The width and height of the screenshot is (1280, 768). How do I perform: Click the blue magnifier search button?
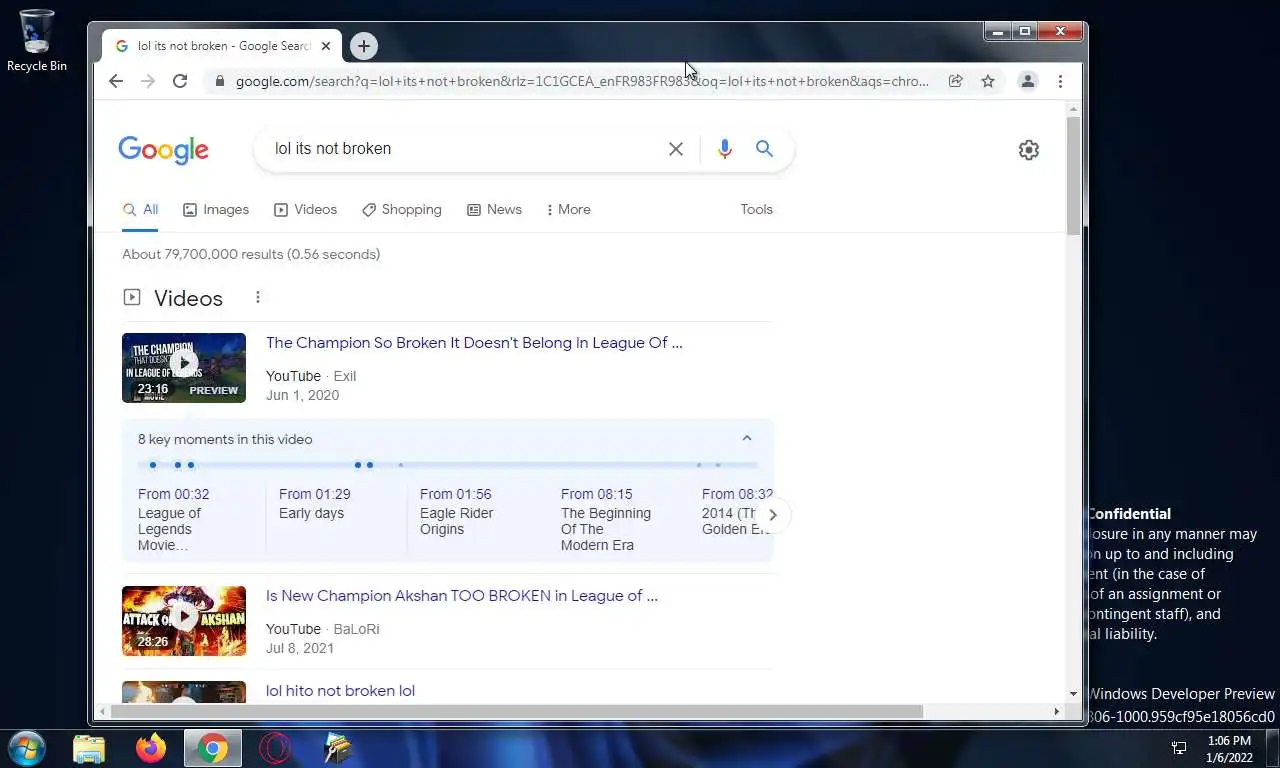pos(764,149)
